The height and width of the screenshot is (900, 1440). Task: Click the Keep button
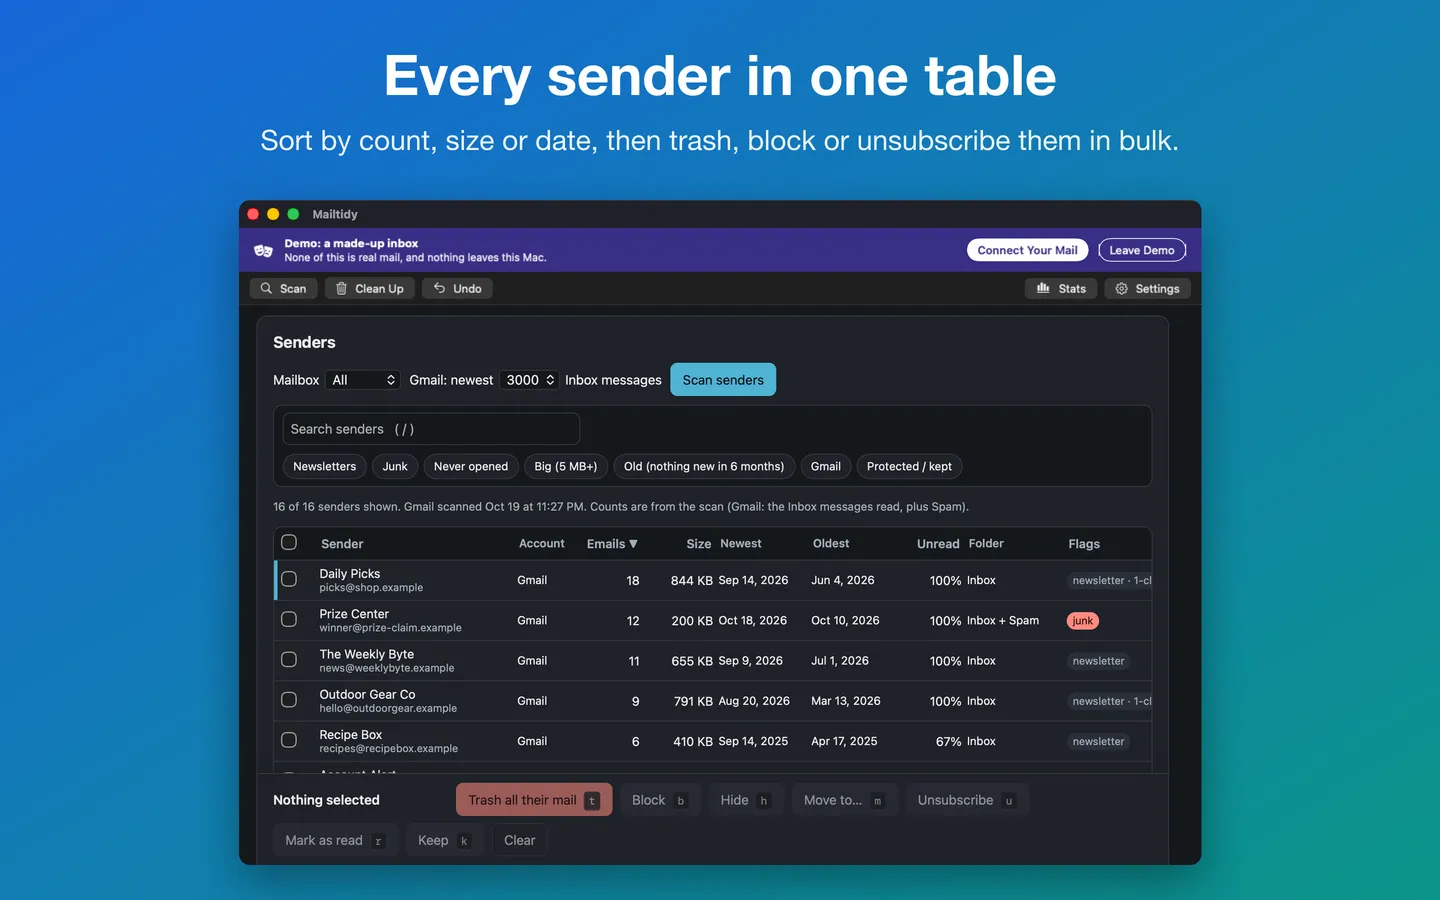pos(445,840)
